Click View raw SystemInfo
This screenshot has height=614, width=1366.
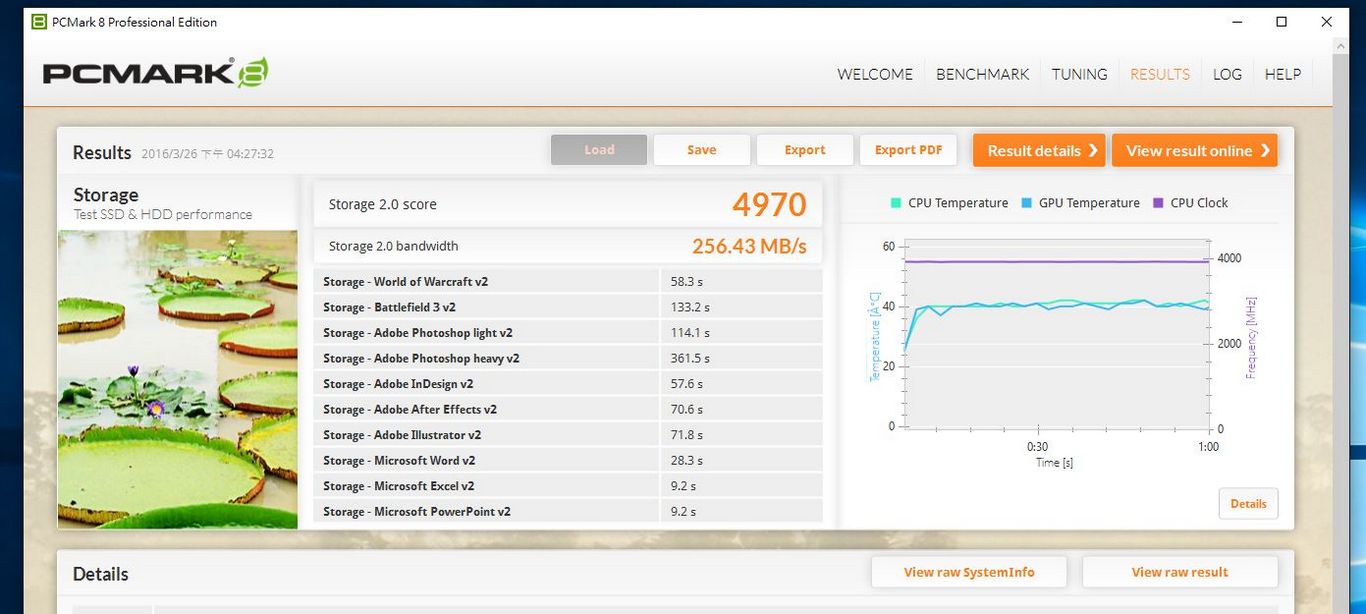pyautogui.click(x=969, y=572)
